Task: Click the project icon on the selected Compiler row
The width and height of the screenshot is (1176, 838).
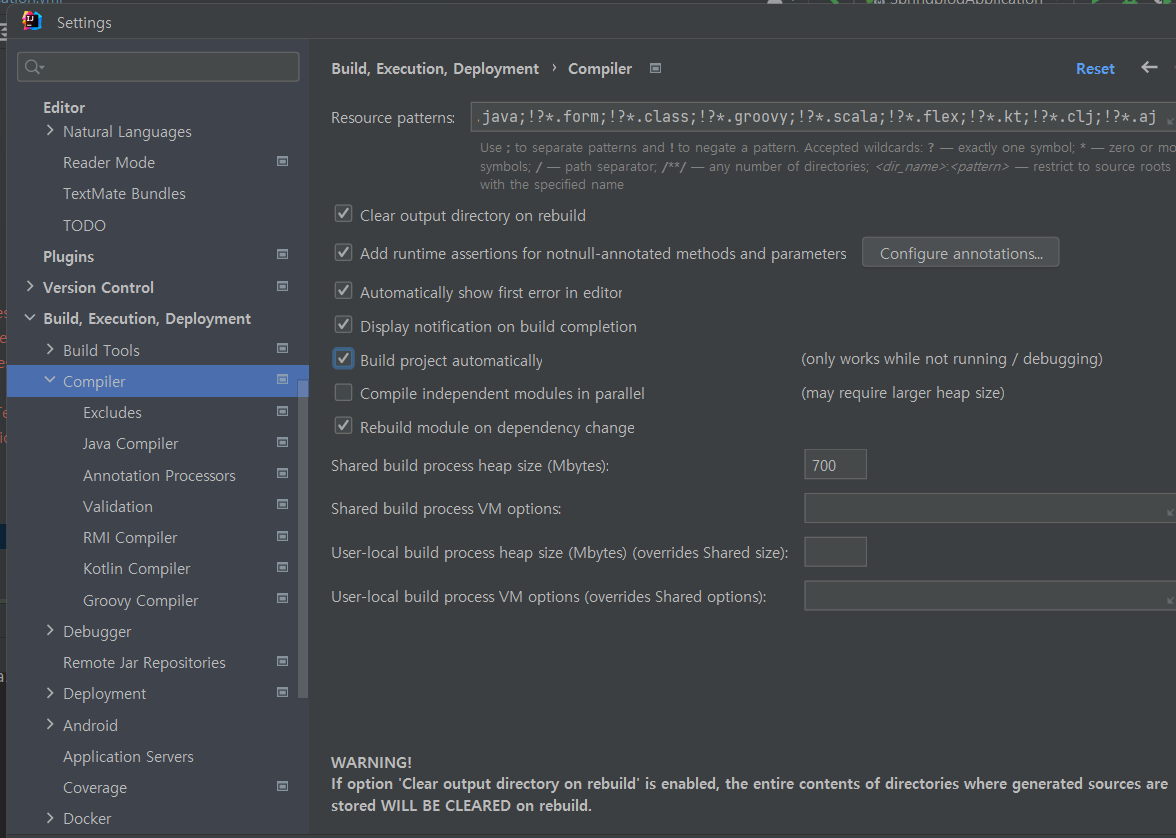Action: pos(283,380)
